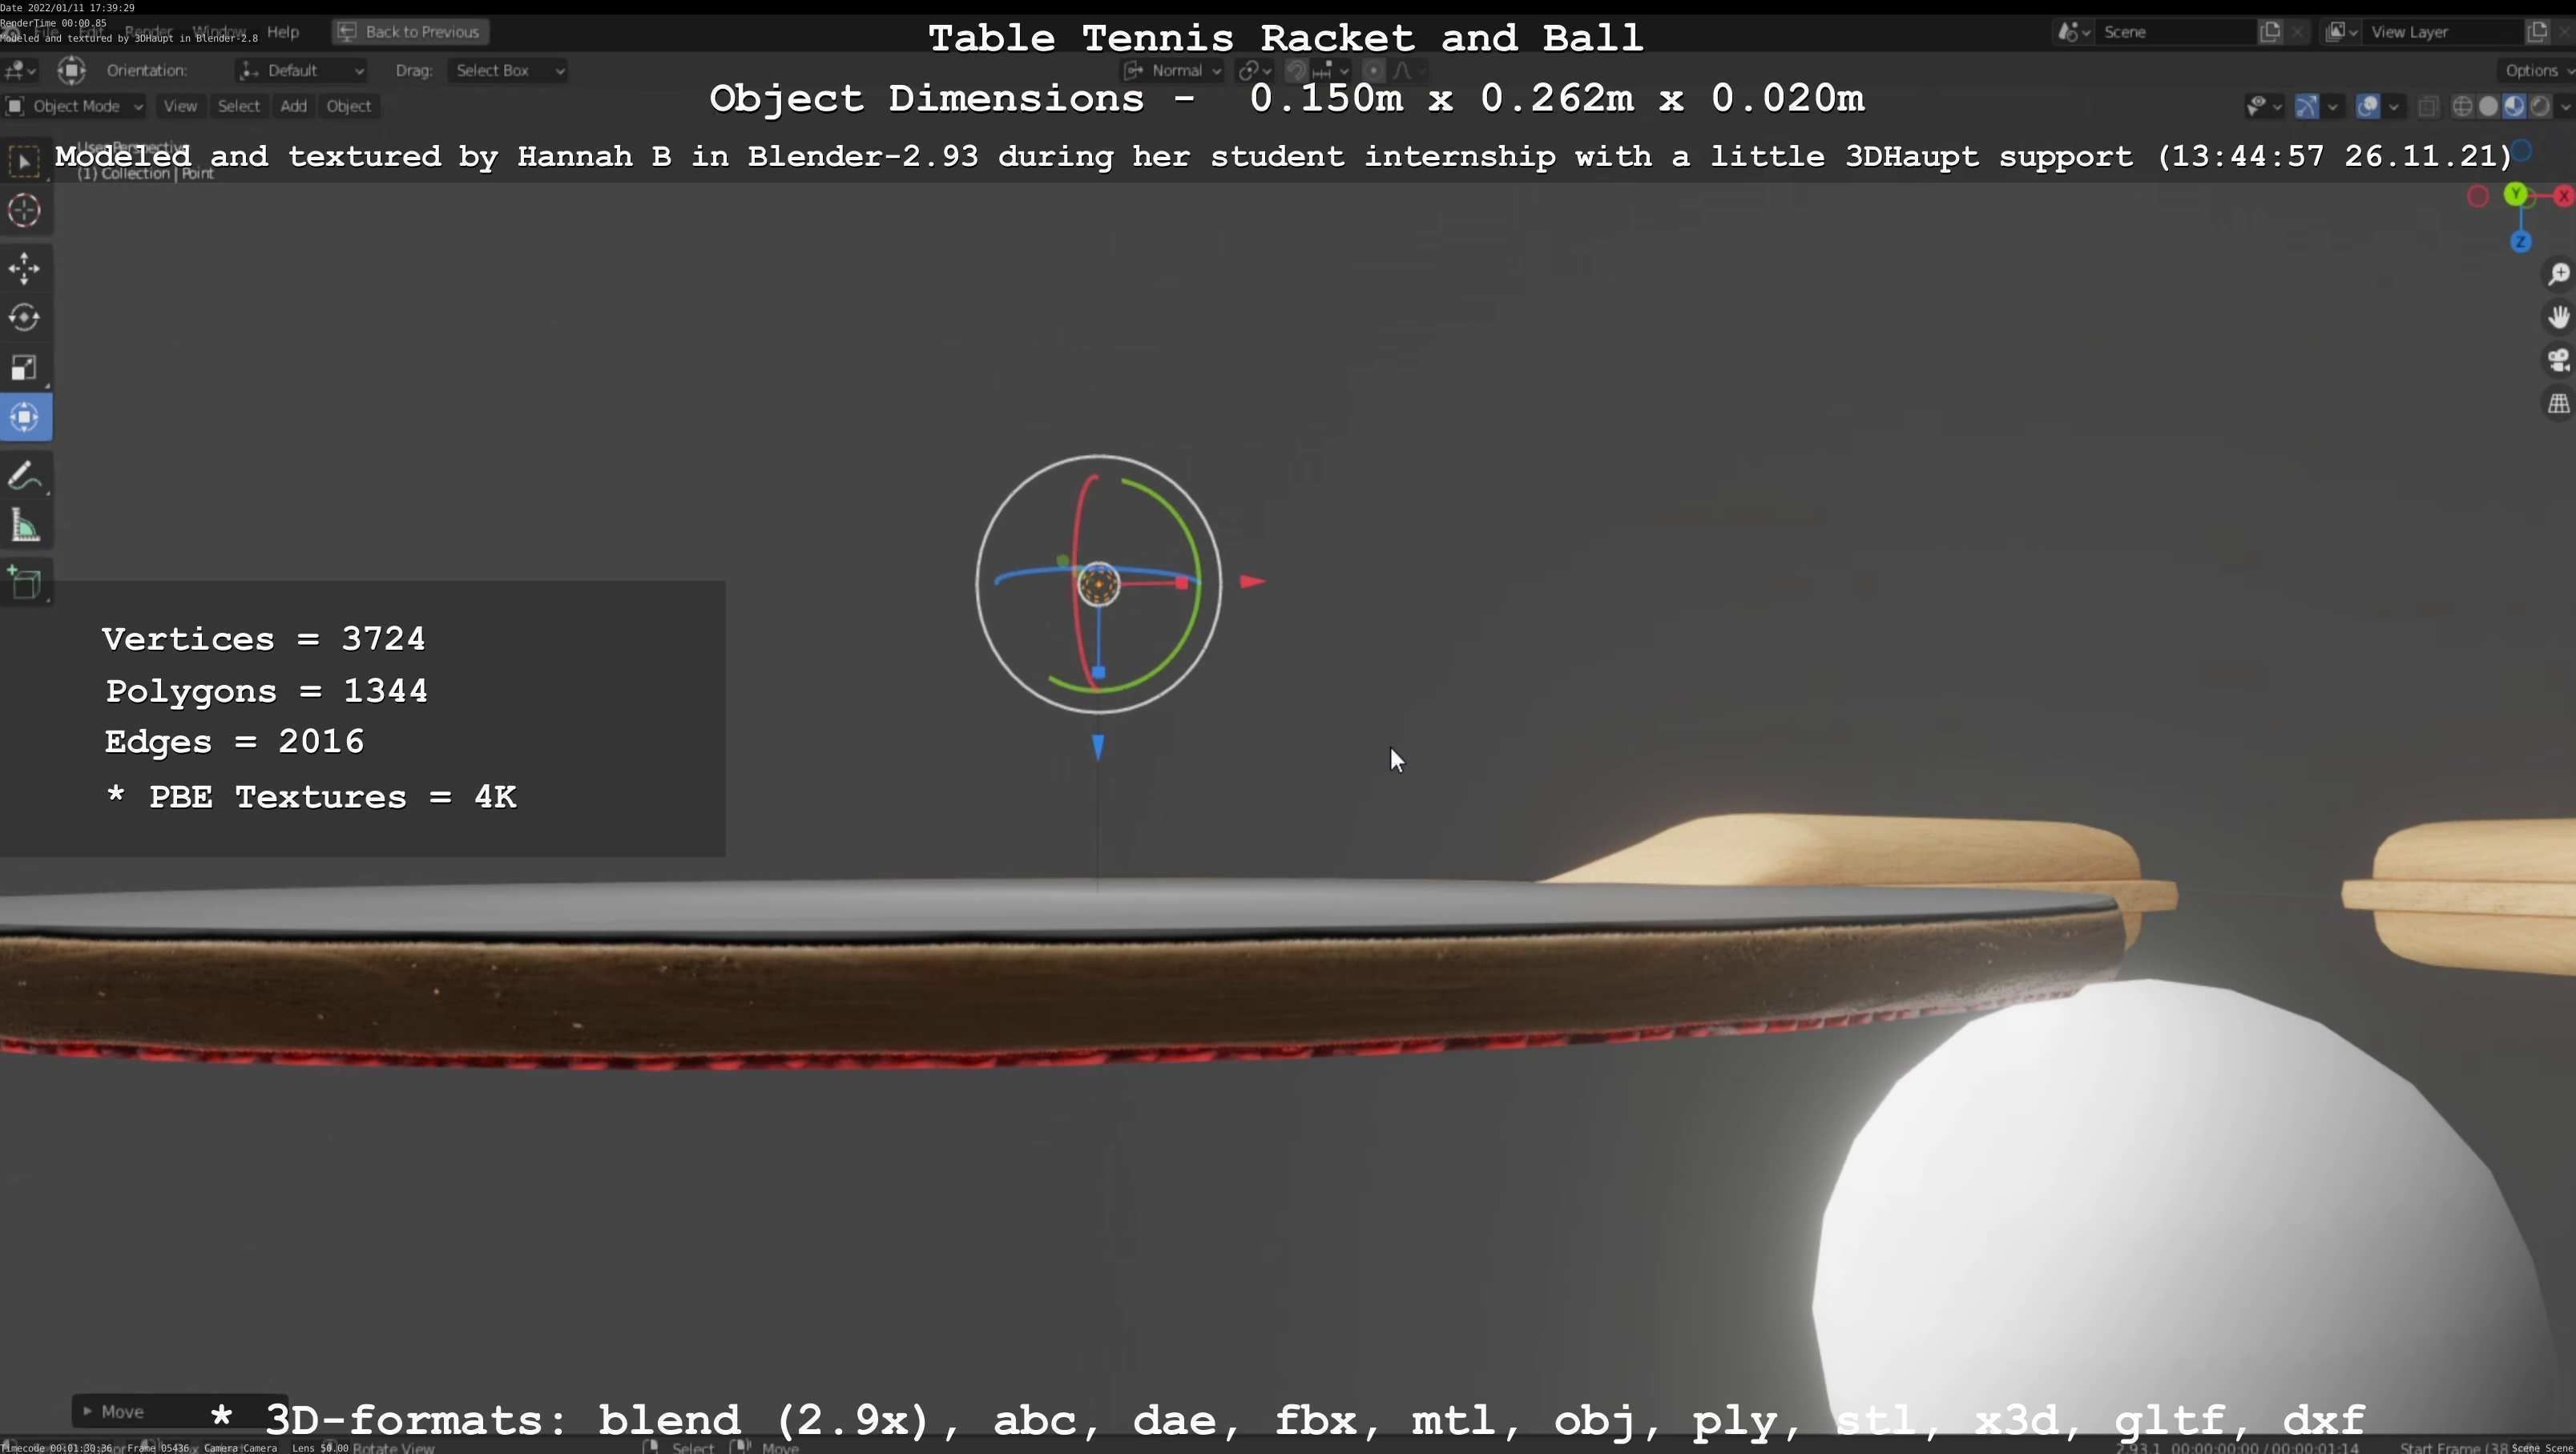Switch to material preview shading
Viewport: 2576px width, 1454px height.
tap(2514, 107)
